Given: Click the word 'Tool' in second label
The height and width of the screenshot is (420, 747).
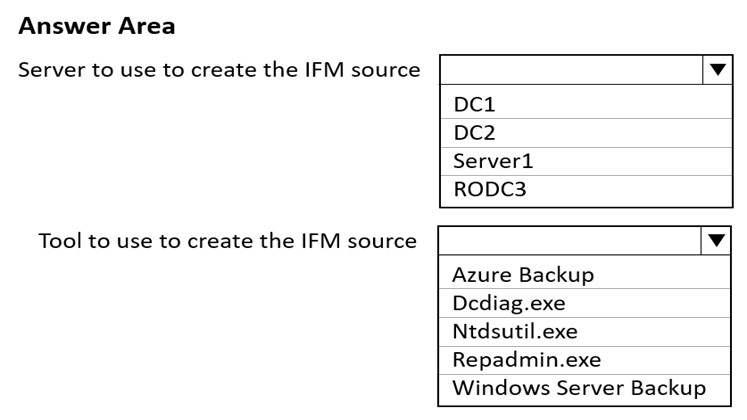Looking at the screenshot, I should (60, 241).
